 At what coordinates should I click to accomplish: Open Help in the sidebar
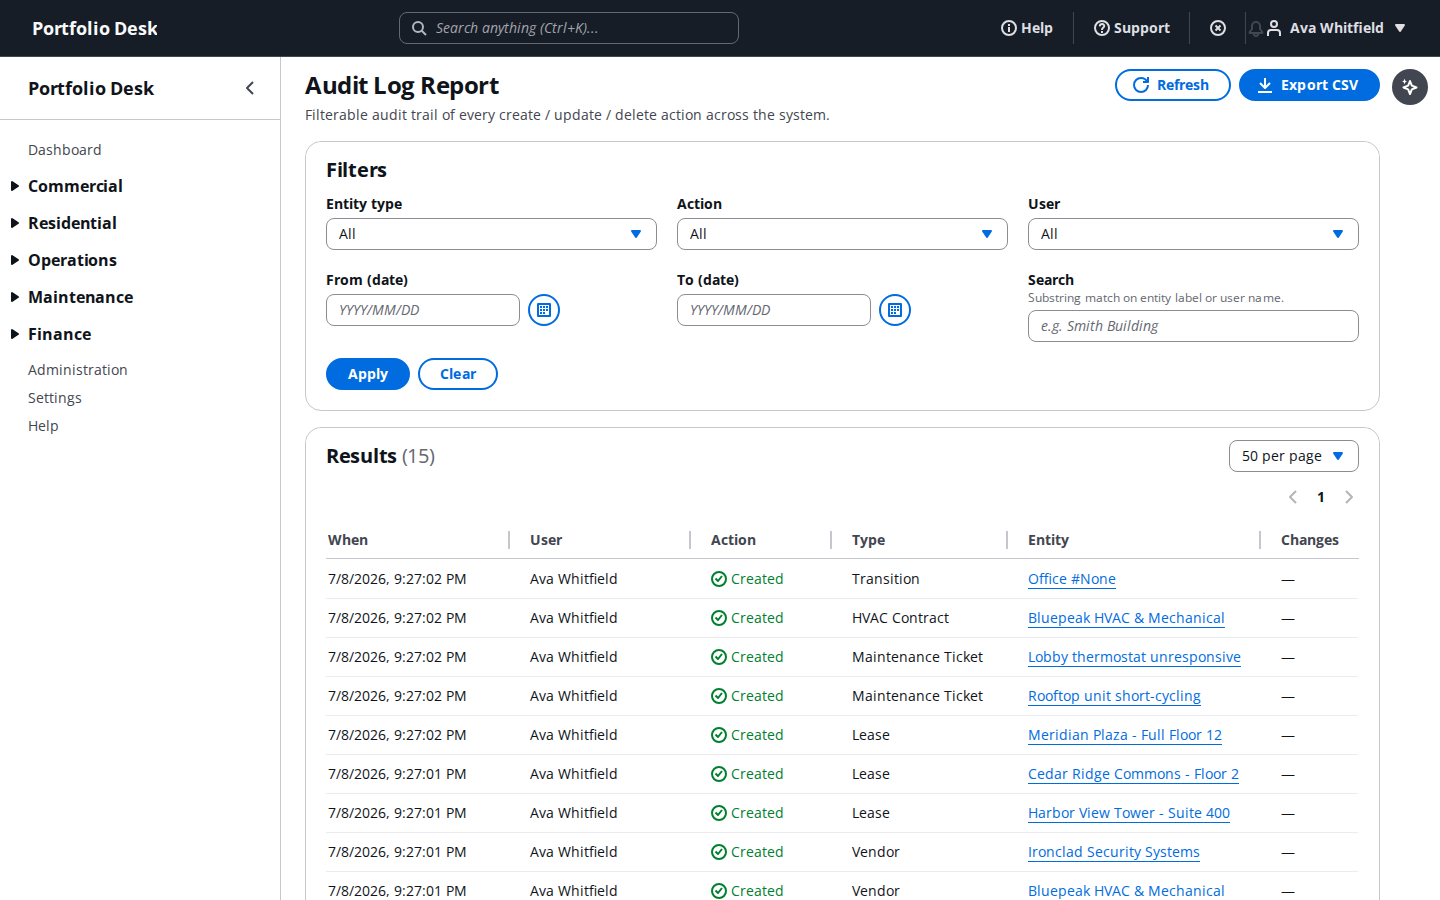(x=43, y=426)
